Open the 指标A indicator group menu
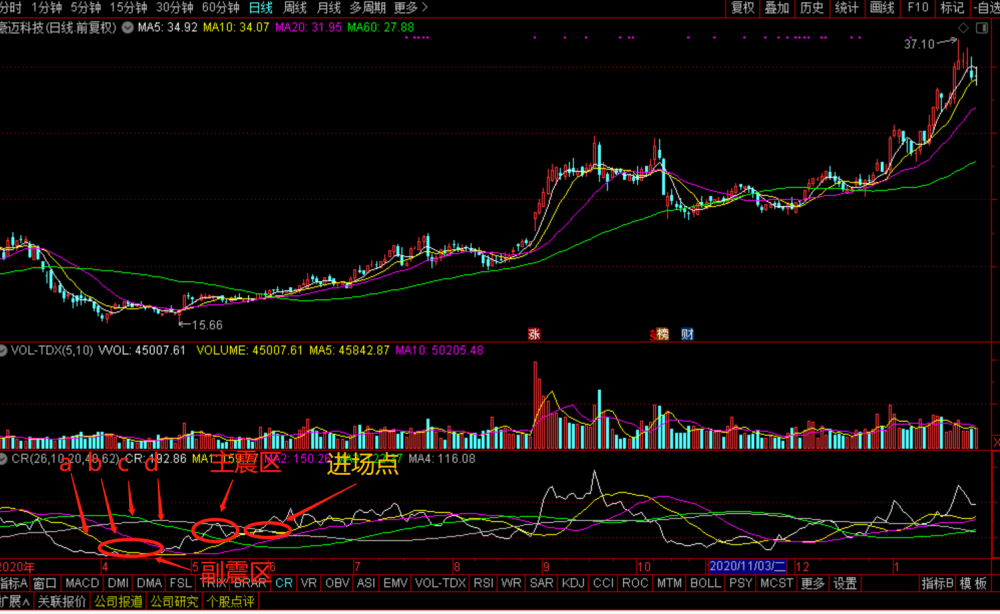 point(14,583)
